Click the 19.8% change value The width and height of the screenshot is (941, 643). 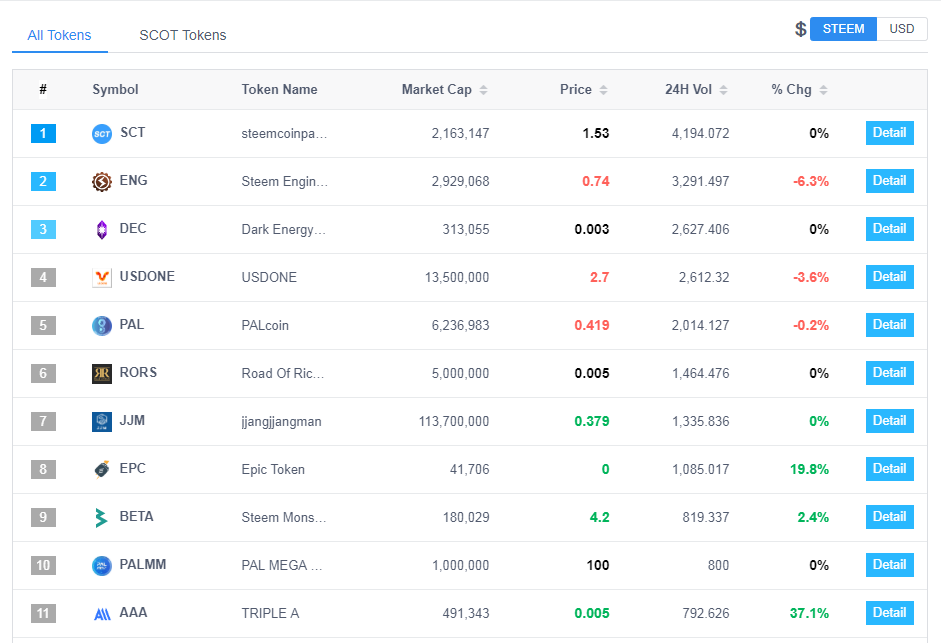pyautogui.click(x=810, y=469)
